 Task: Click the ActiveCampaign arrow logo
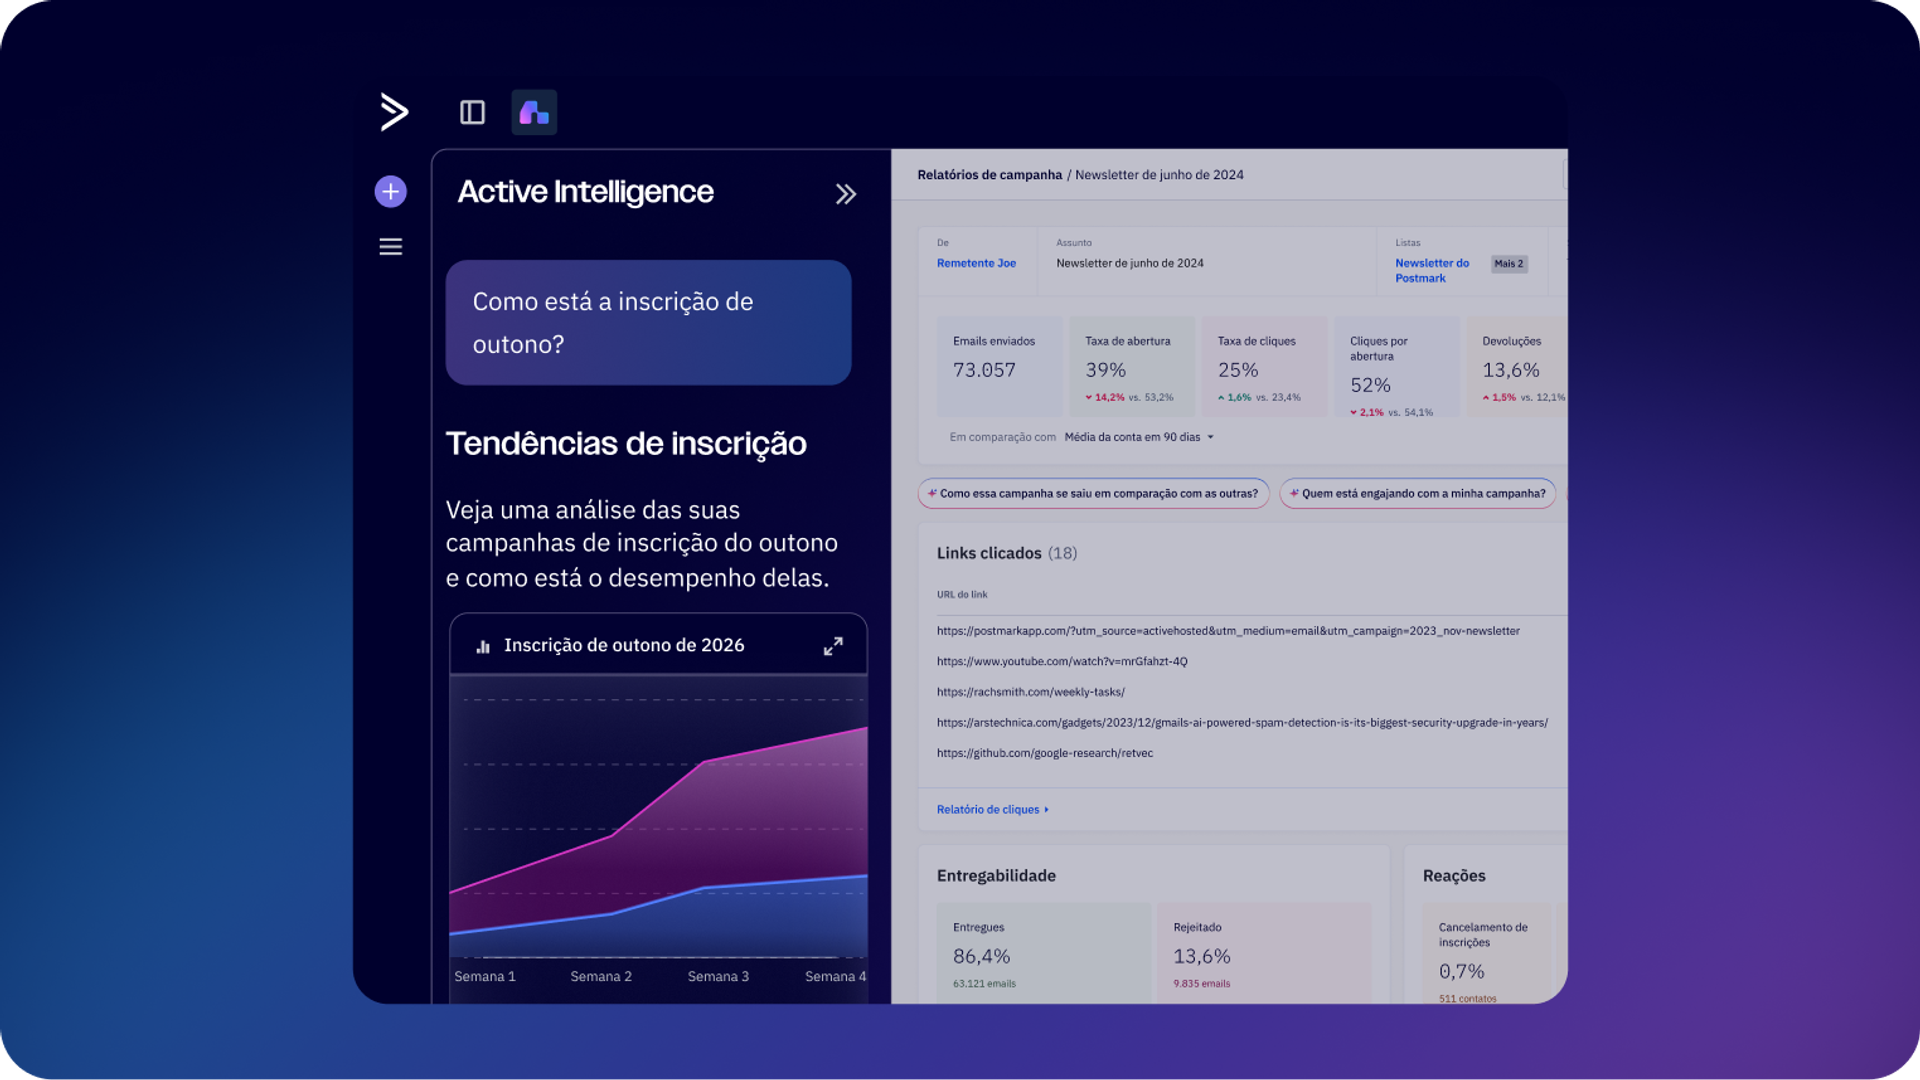[394, 111]
